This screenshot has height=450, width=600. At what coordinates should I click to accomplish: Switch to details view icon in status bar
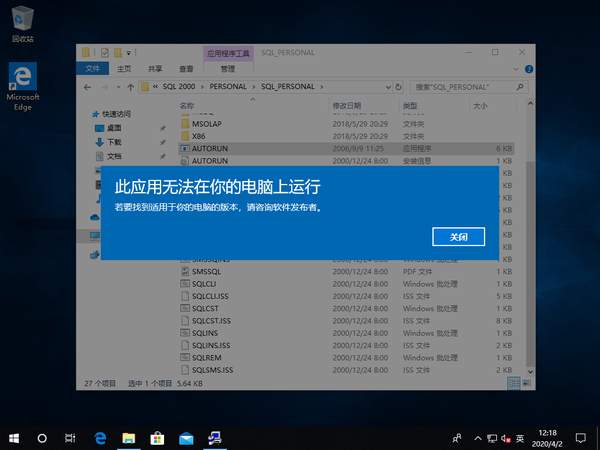(514, 383)
